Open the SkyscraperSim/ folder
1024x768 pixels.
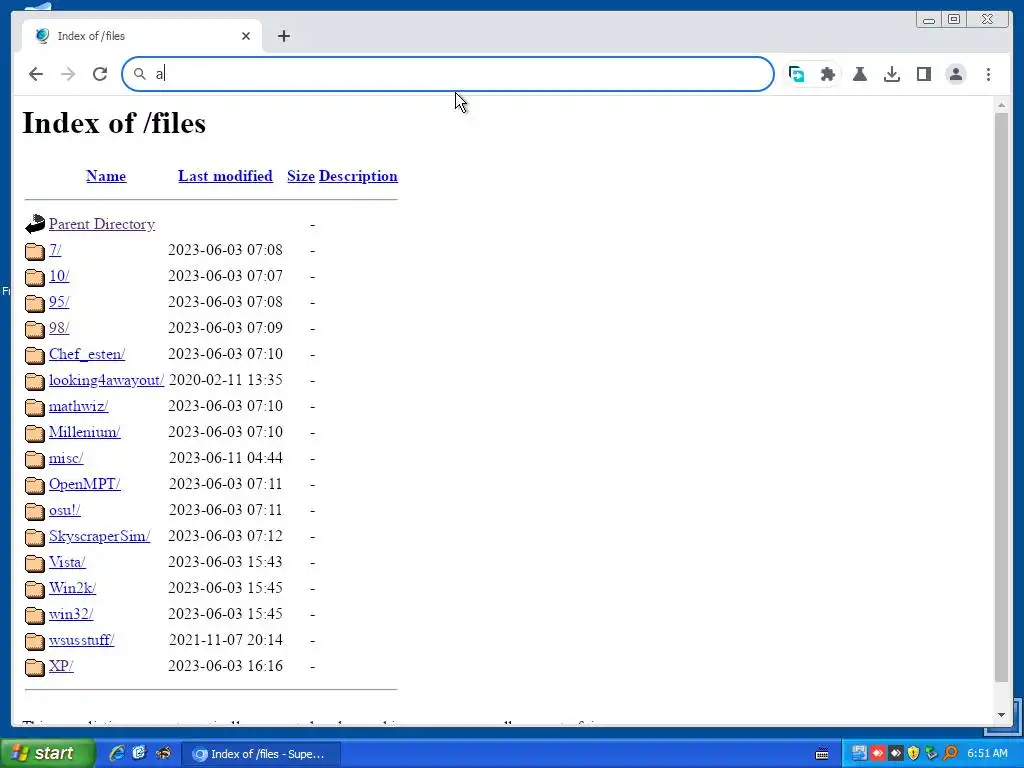coord(99,536)
